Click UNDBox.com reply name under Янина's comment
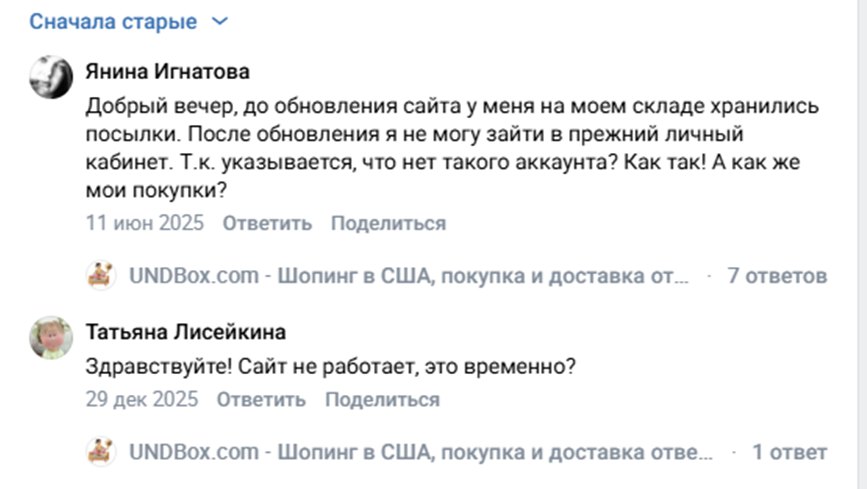The height and width of the screenshot is (489, 867). click(x=409, y=275)
